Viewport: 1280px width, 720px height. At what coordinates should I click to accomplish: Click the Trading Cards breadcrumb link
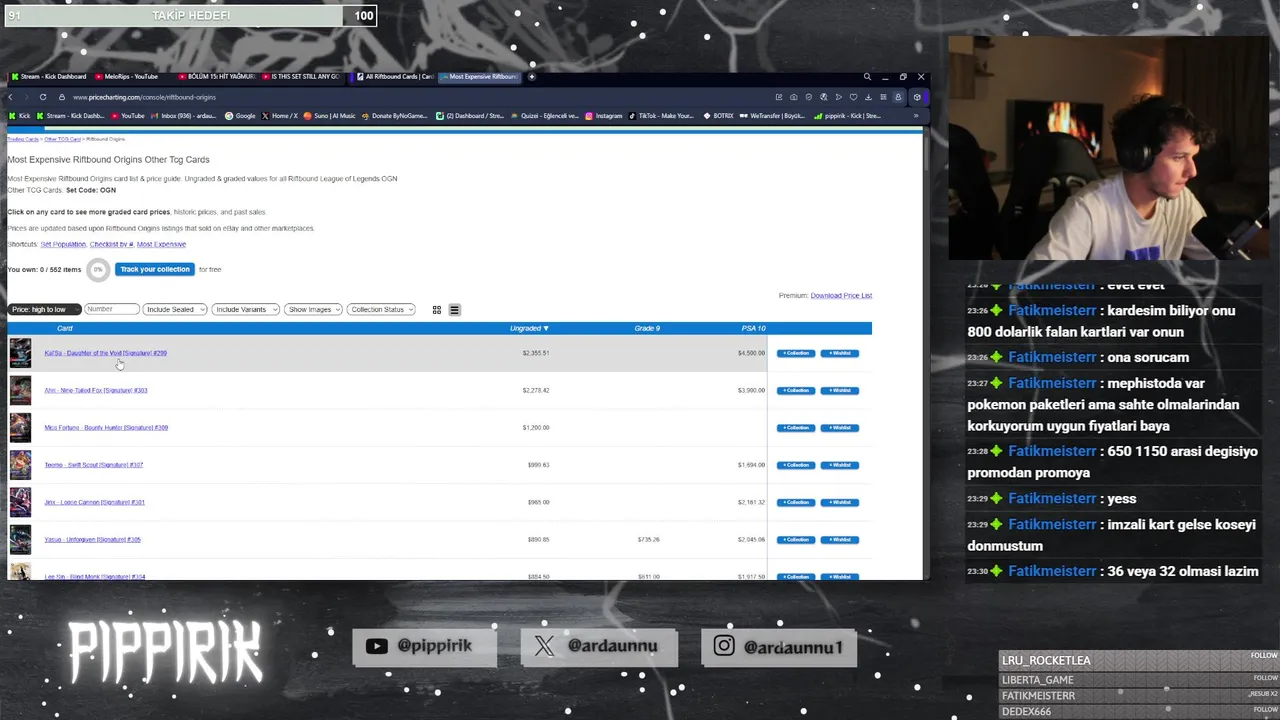click(x=23, y=139)
